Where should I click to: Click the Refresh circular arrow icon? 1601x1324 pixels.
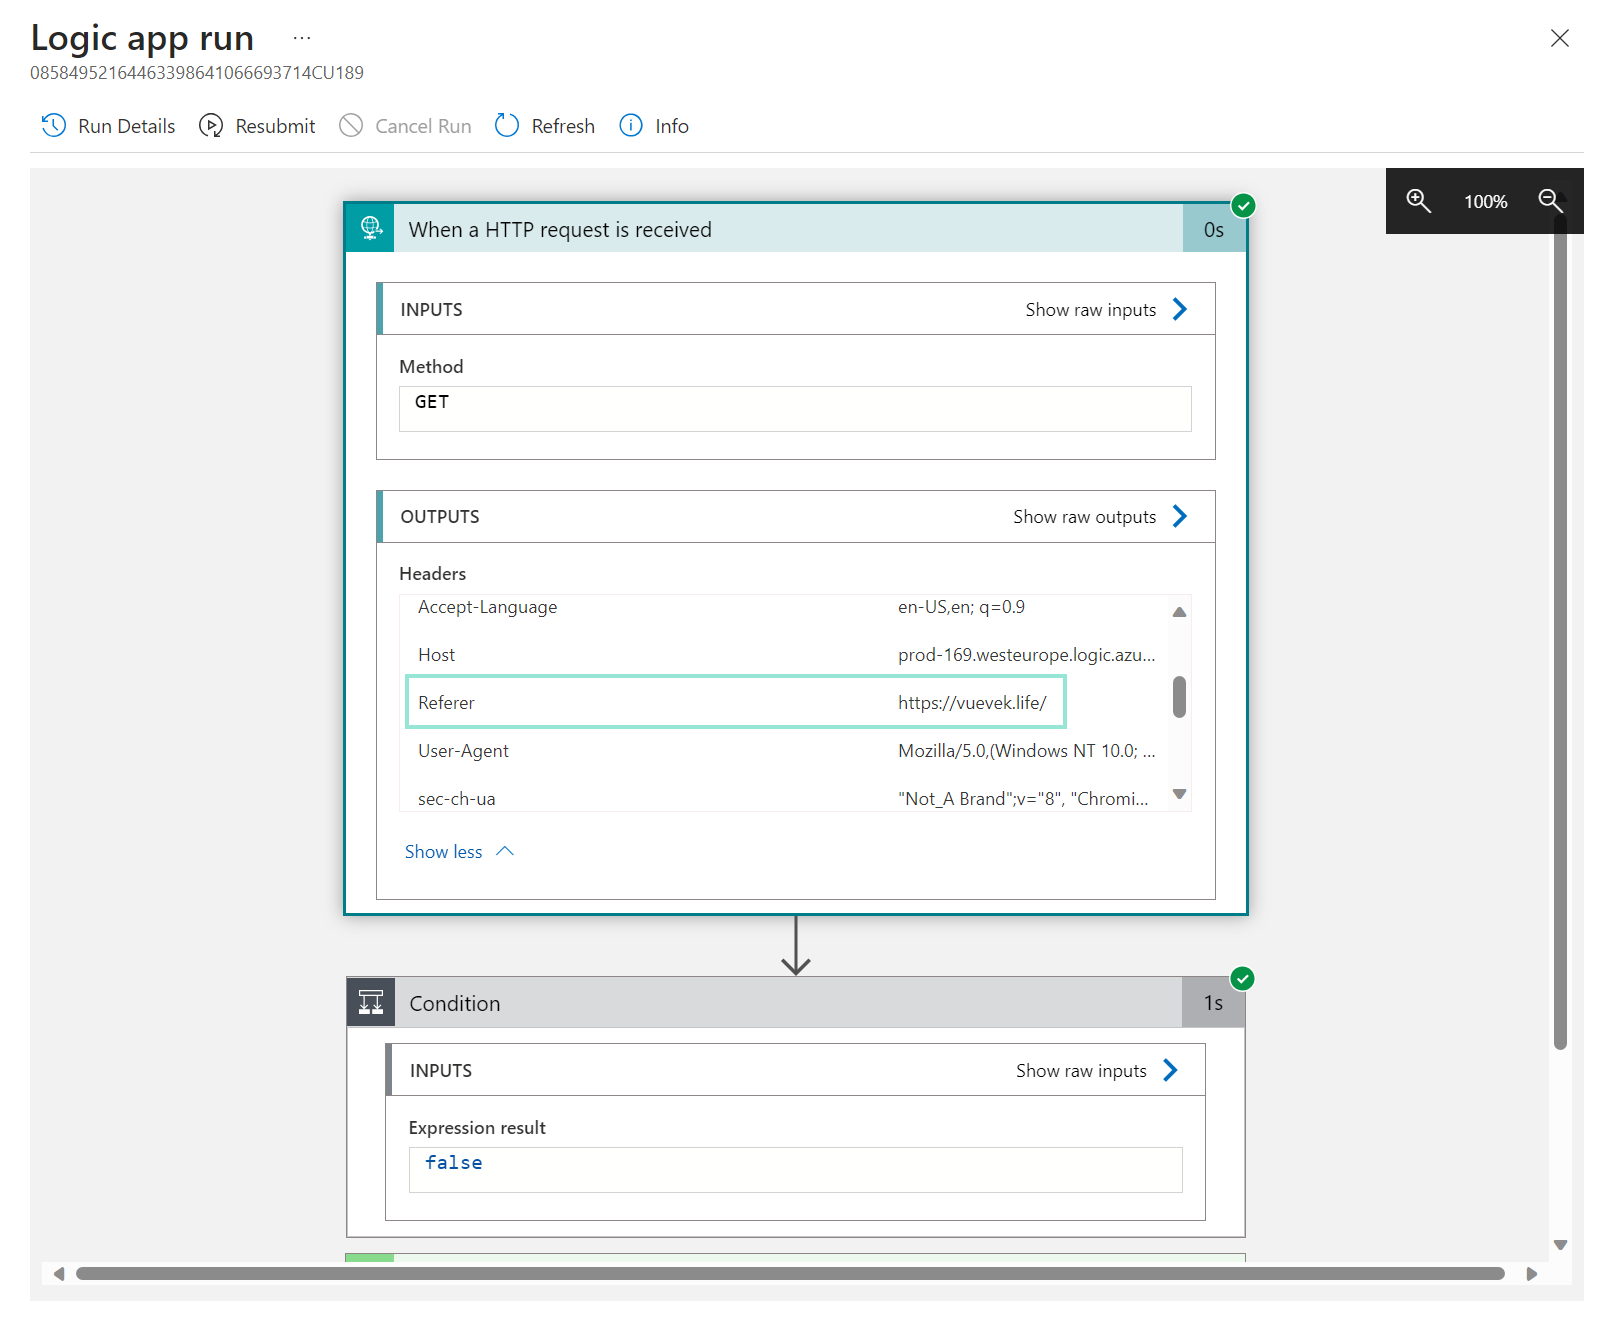[x=507, y=126]
